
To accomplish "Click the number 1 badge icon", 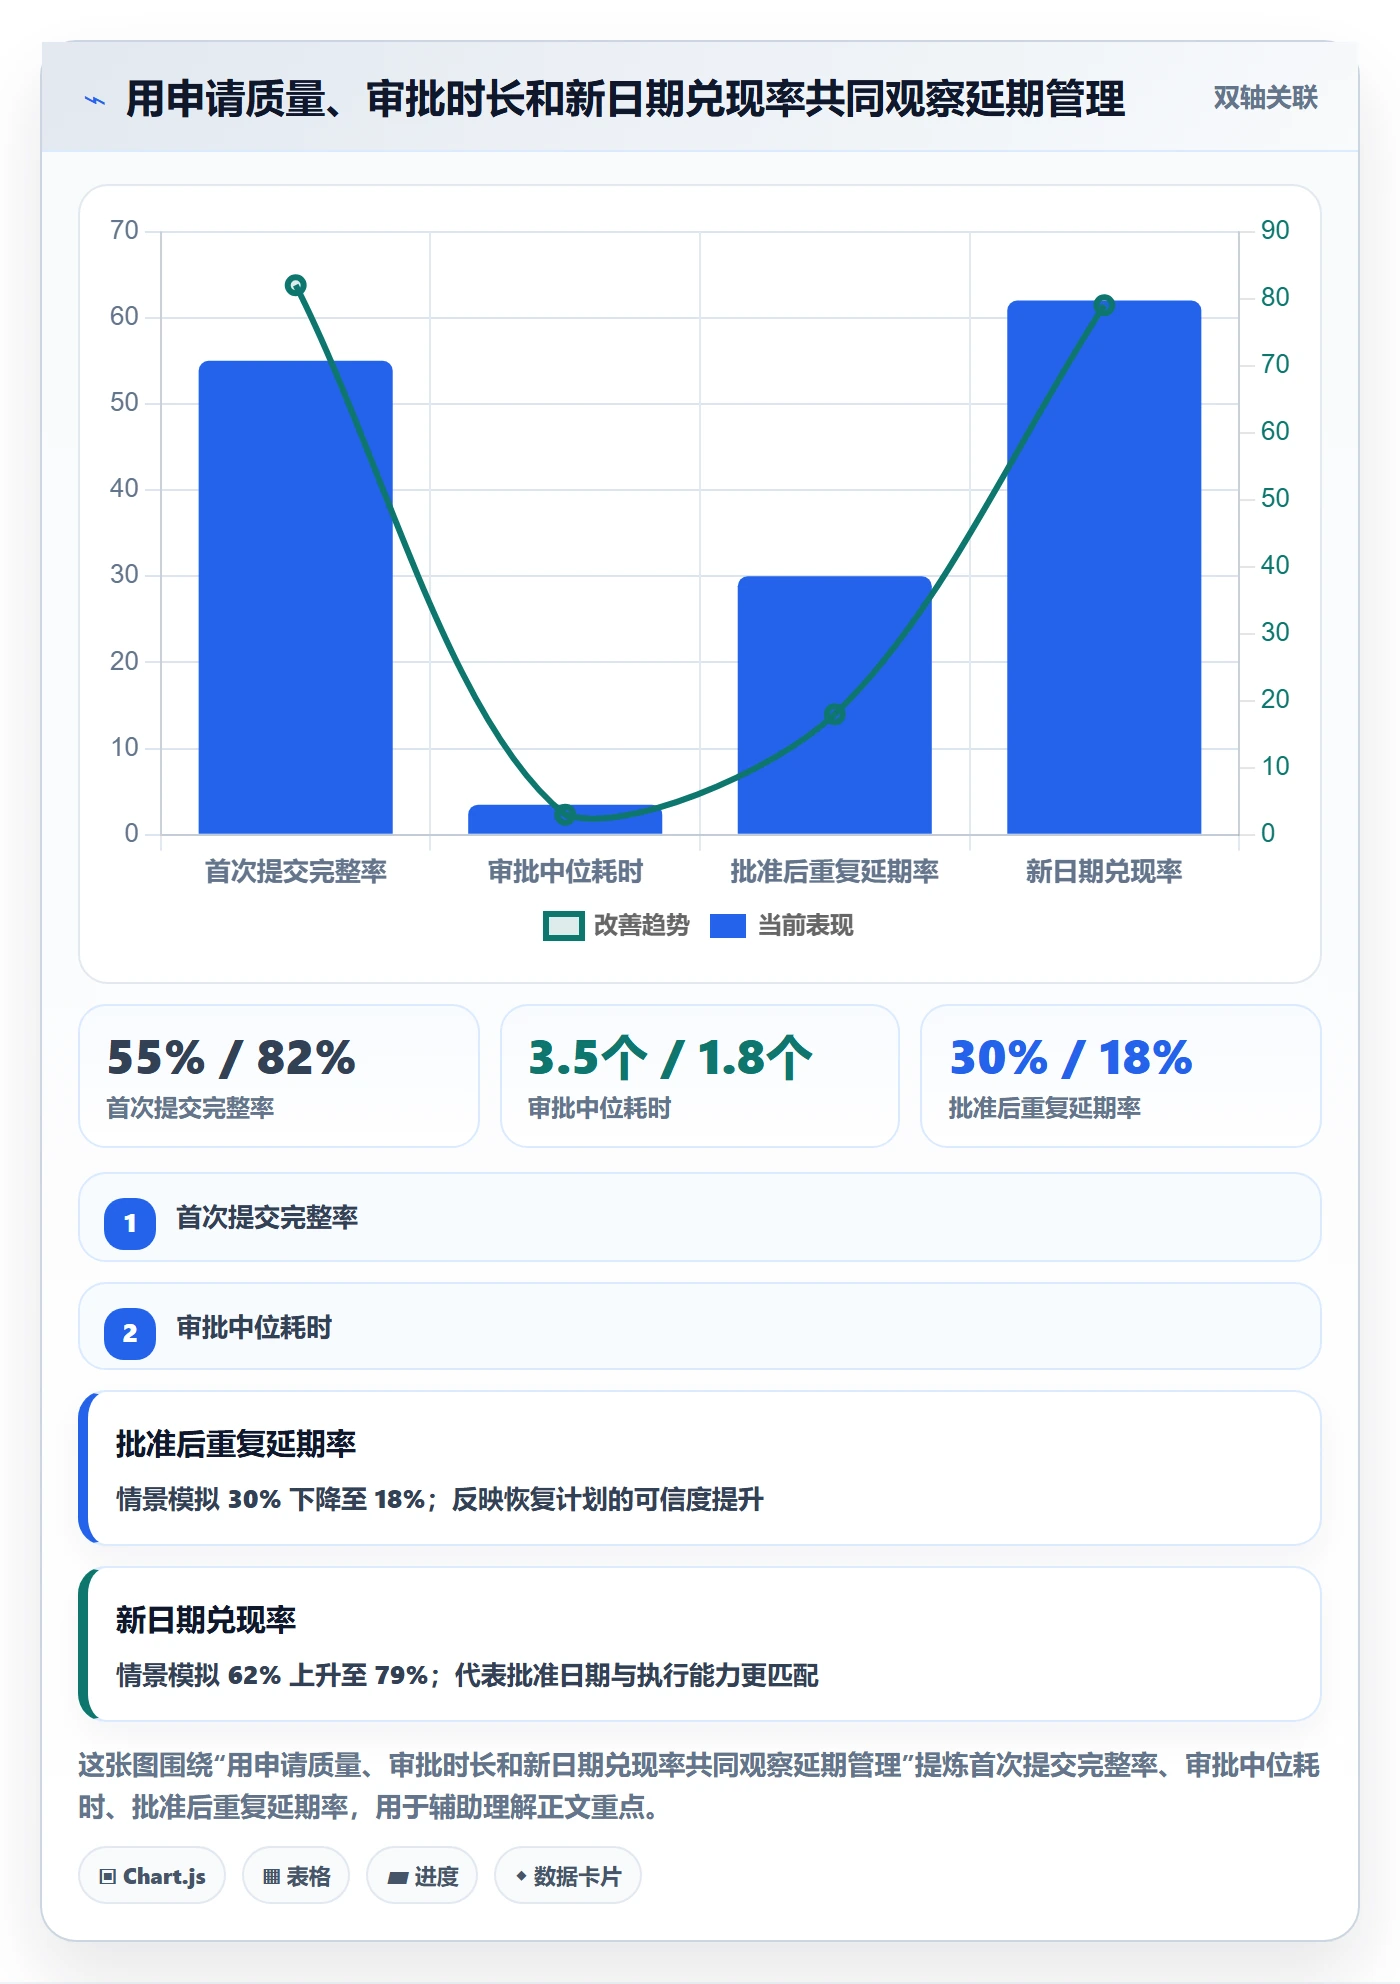I will point(130,1223).
